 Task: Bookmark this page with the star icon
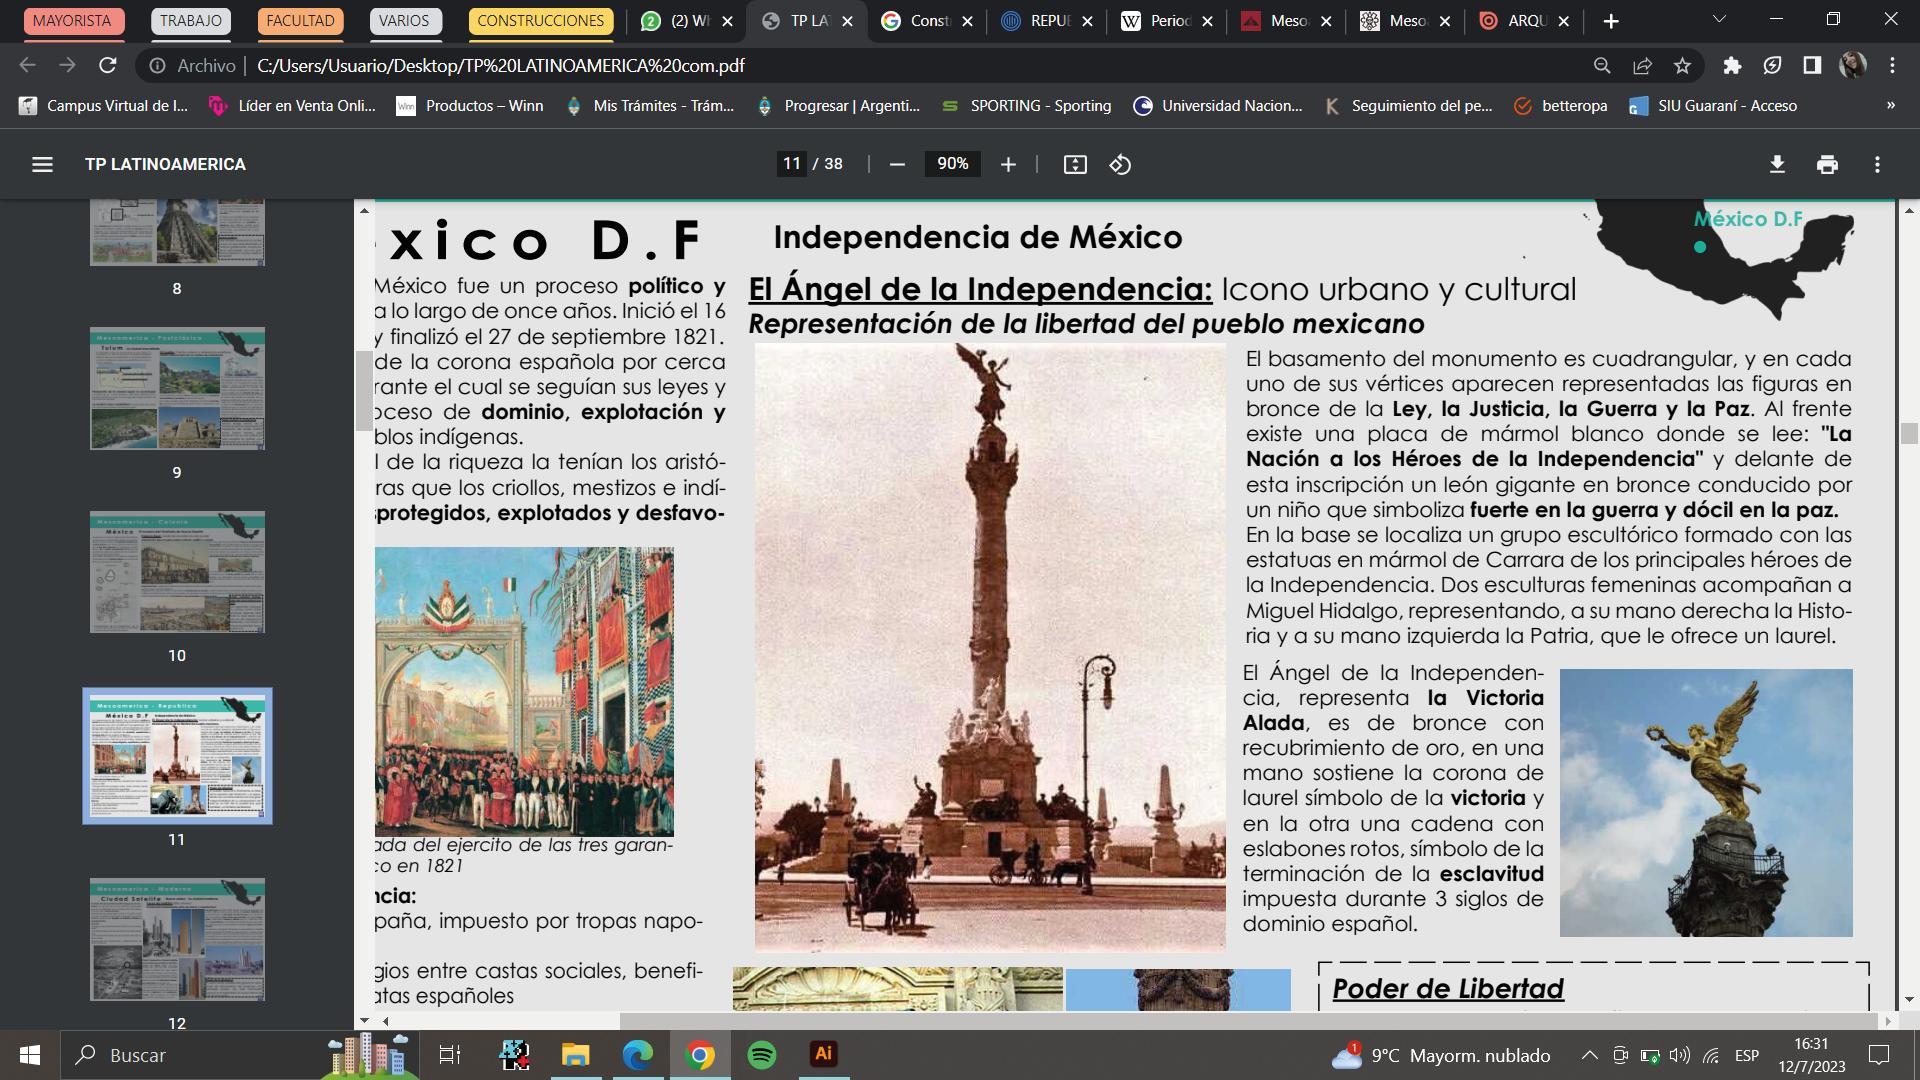click(x=1682, y=66)
